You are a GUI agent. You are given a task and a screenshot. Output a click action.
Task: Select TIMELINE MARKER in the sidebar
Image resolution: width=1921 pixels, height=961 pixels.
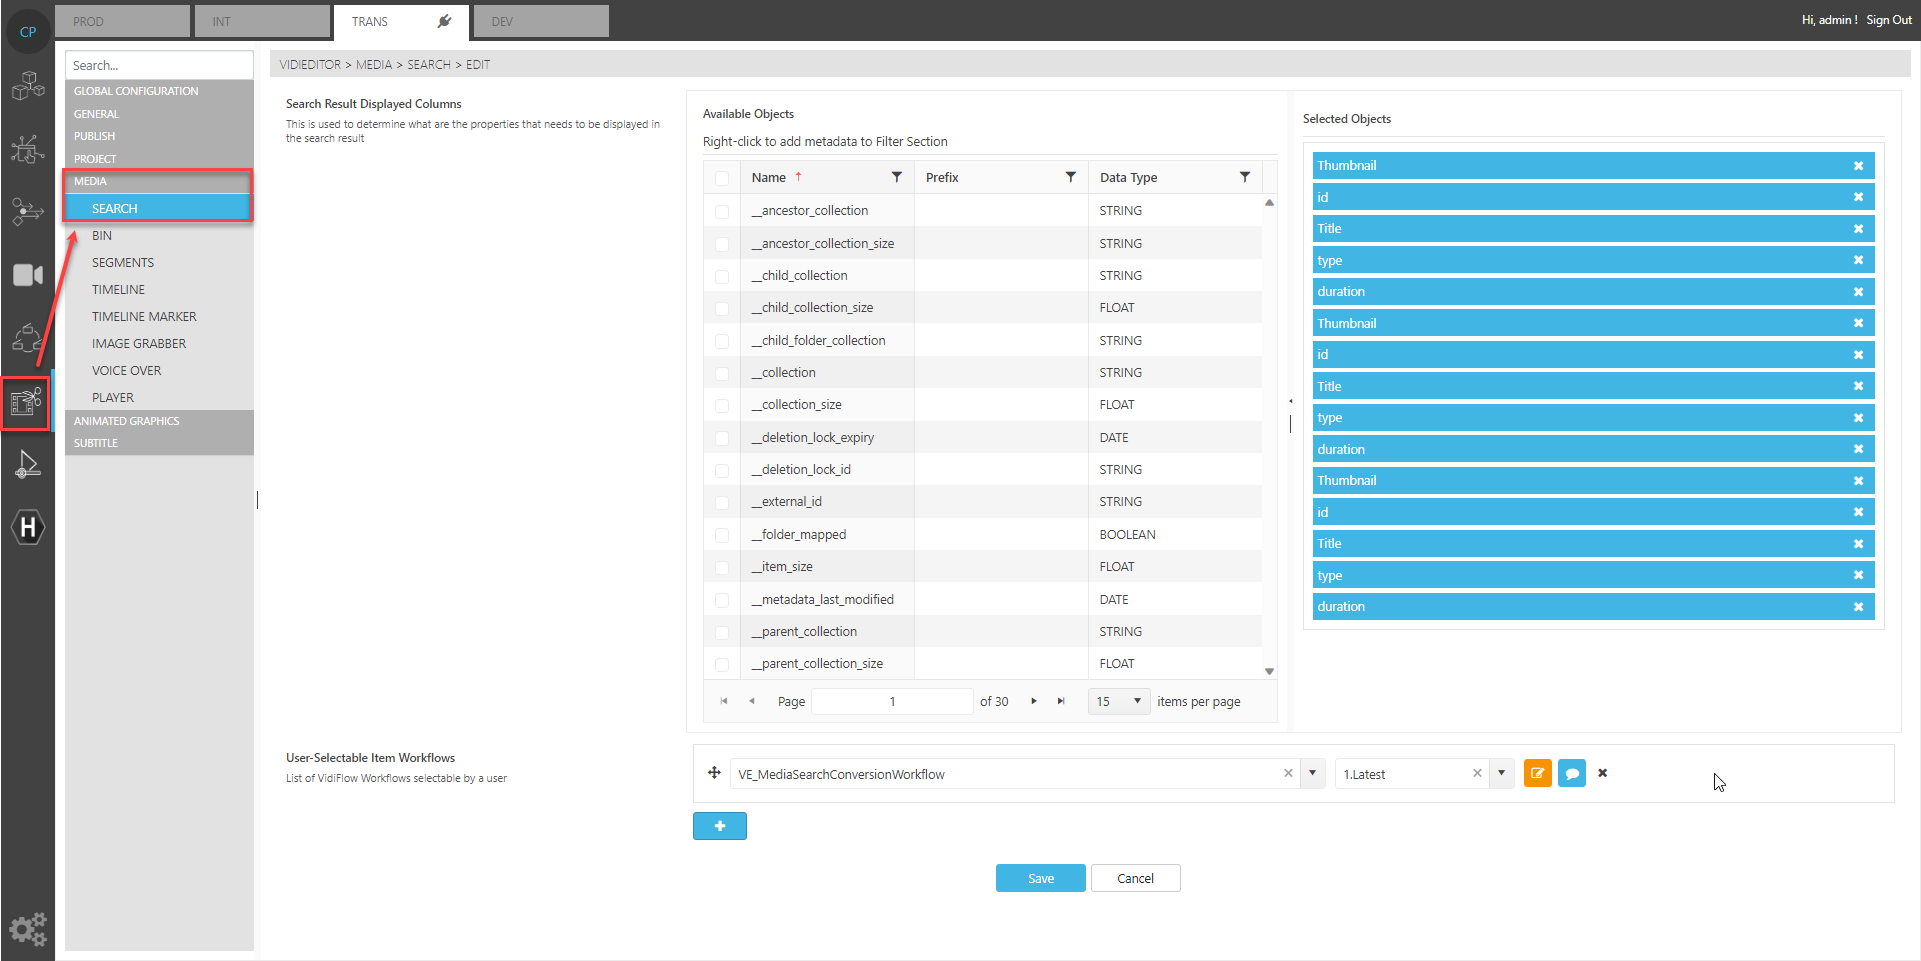pyautogui.click(x=144, y=317)
